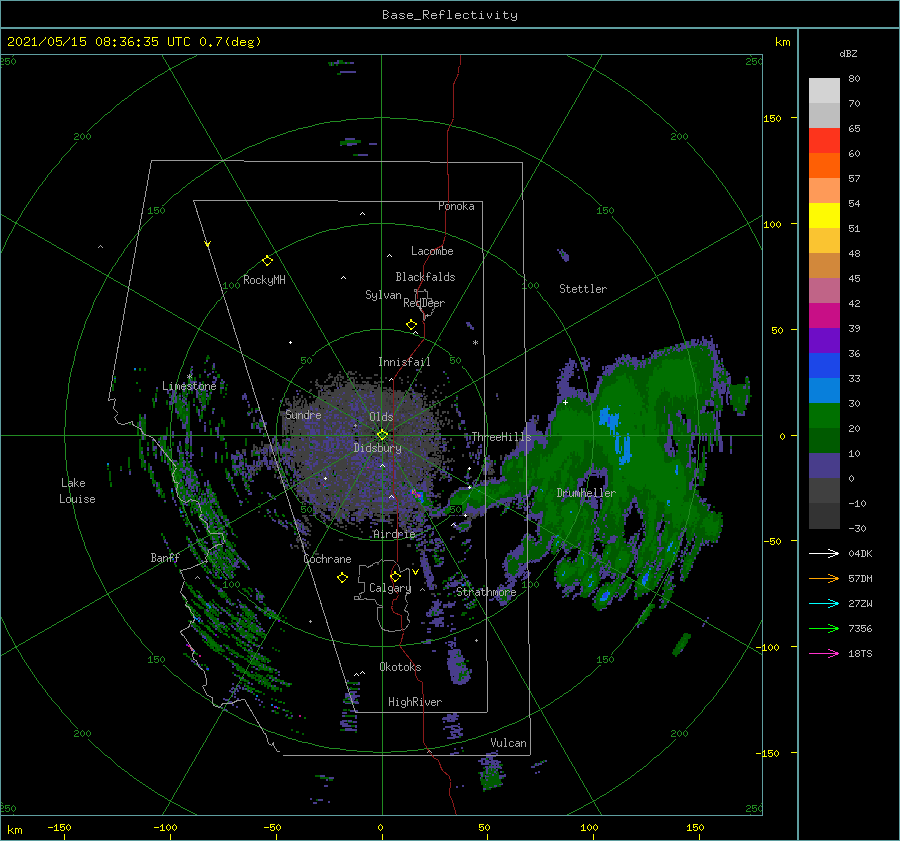Select the yellow radar-site diamond between Olds and Didsbury
900x841 pixels.
(382, 435)
